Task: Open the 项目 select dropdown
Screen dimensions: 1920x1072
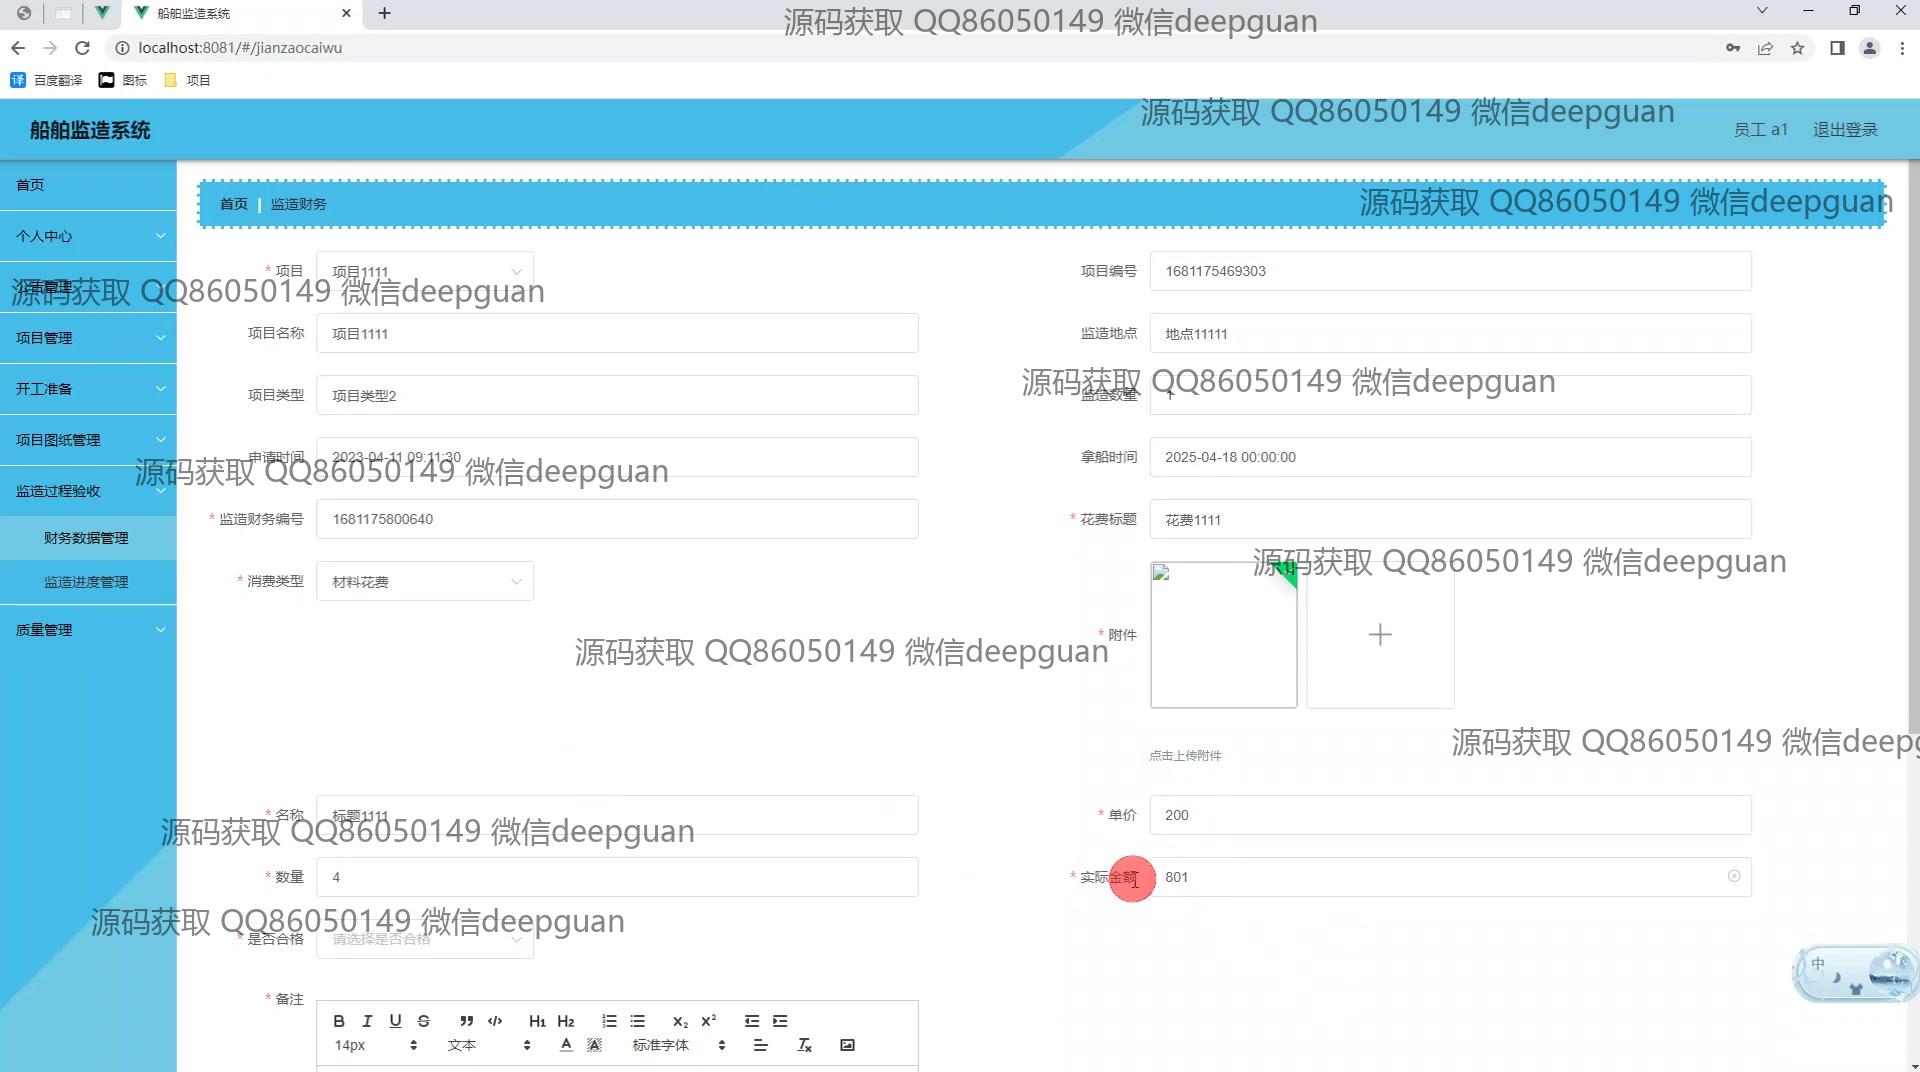Action: pyautogui.click(x=425, y=271)
